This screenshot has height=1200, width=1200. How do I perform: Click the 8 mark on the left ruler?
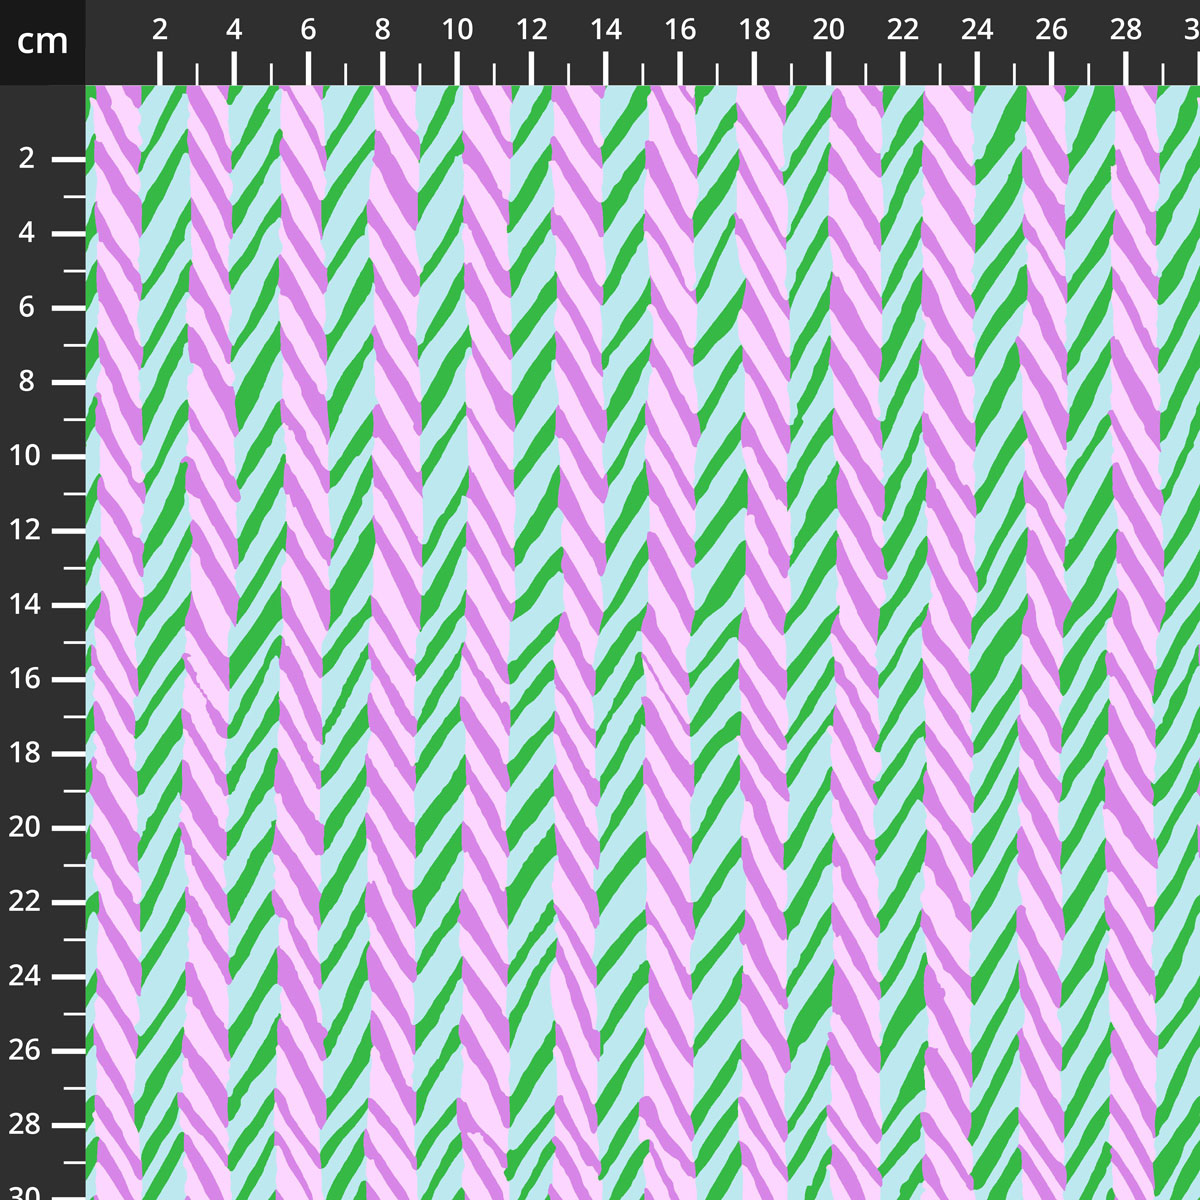tap(27, 382)
